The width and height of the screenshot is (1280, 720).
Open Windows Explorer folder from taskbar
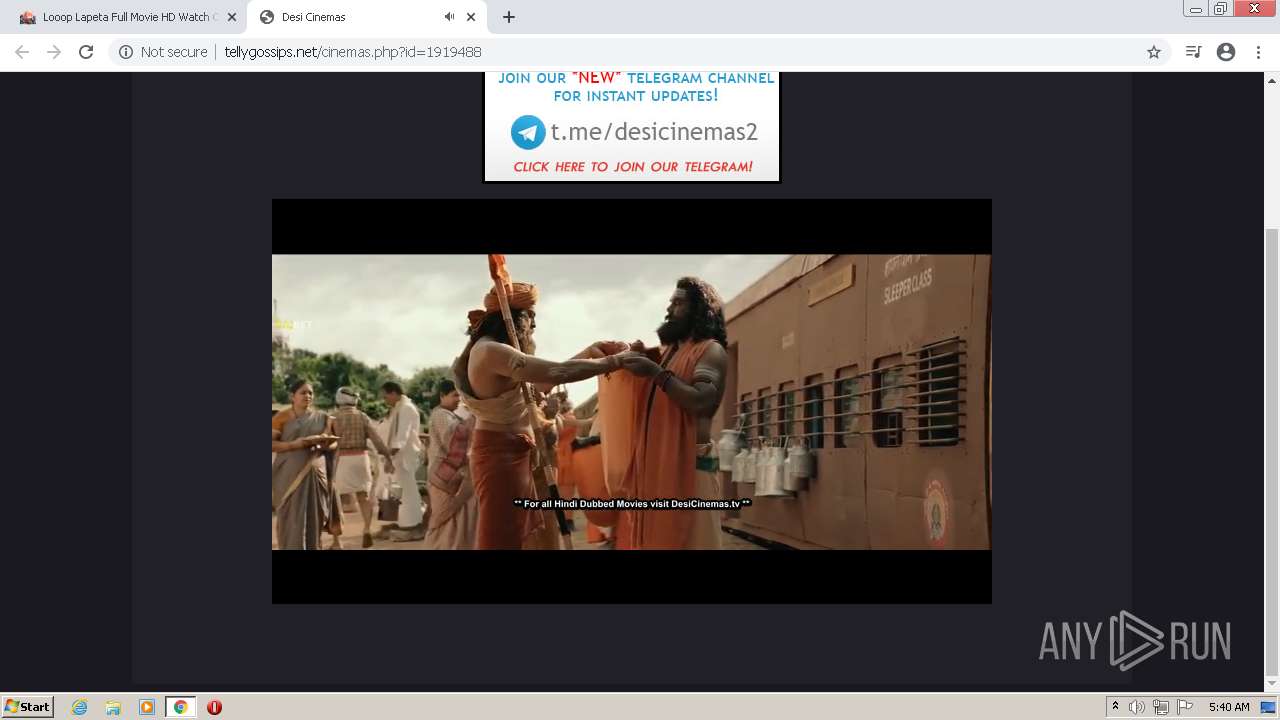113,707
